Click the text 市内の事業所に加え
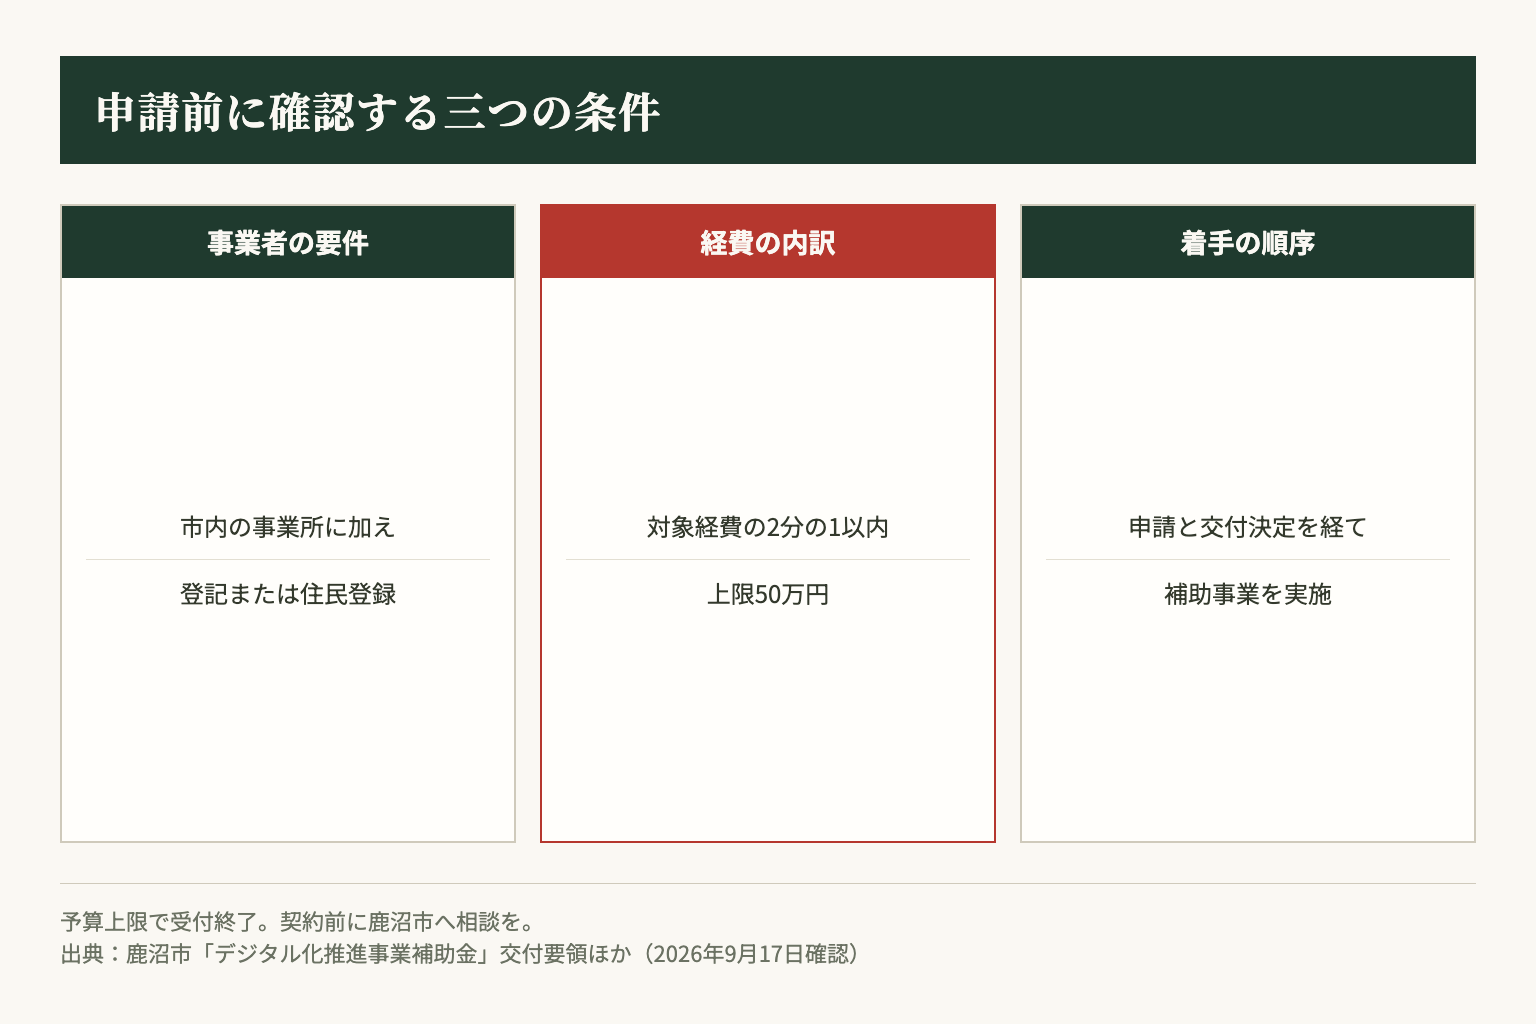 288,527
